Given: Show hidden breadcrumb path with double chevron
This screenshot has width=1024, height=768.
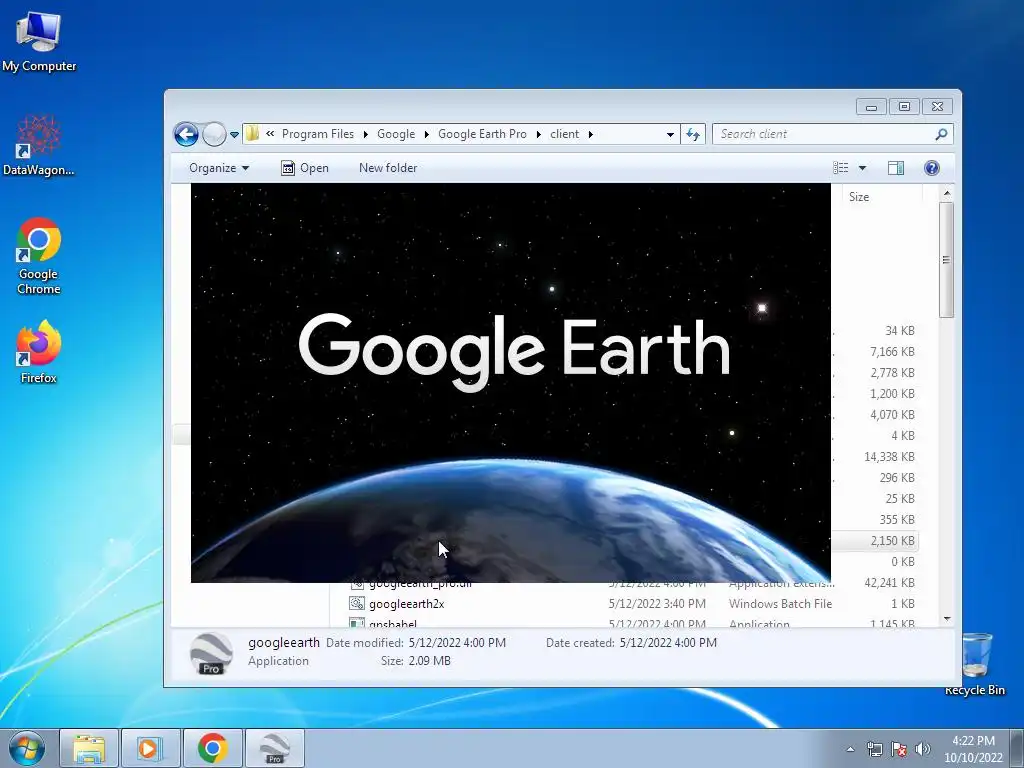Looking at the screenshot, I should pyautogui.click(x=270, y=134).
